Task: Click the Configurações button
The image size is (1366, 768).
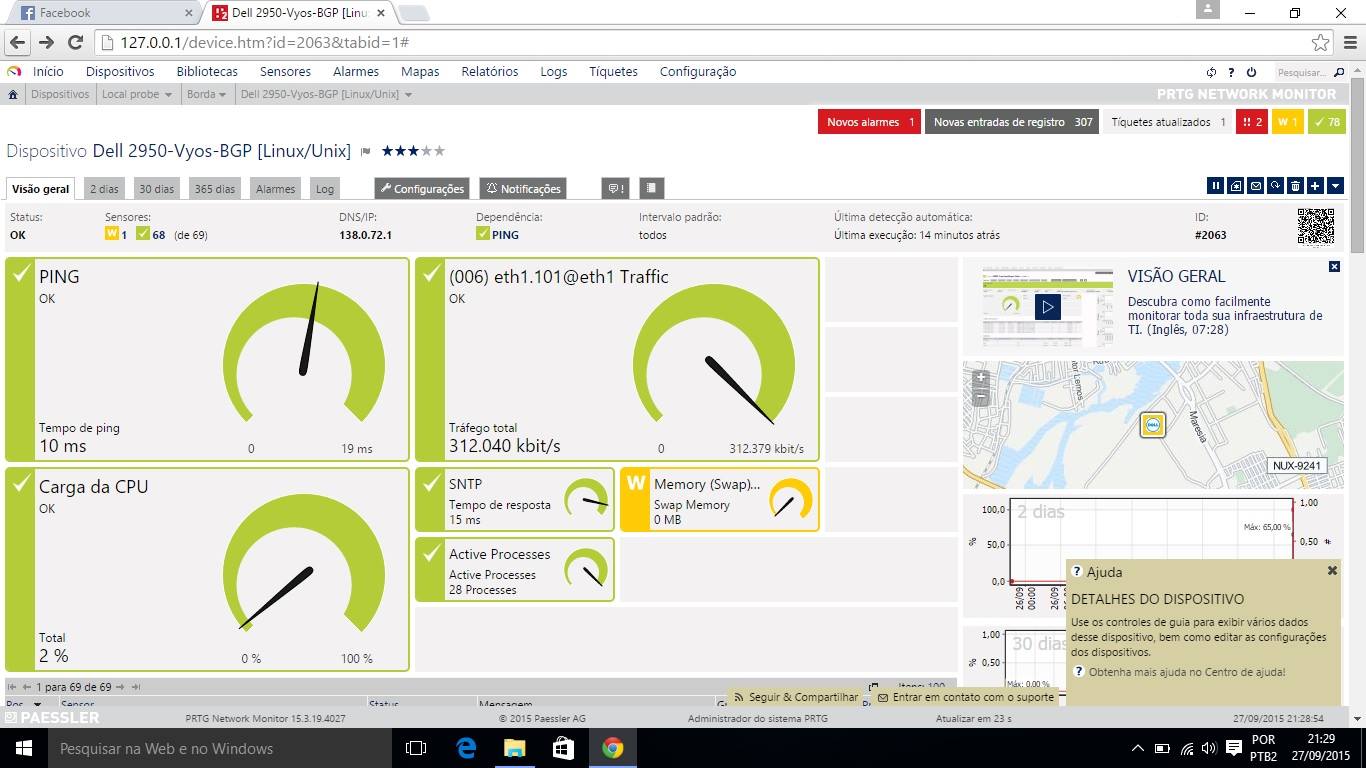Action: click(422, 188)
